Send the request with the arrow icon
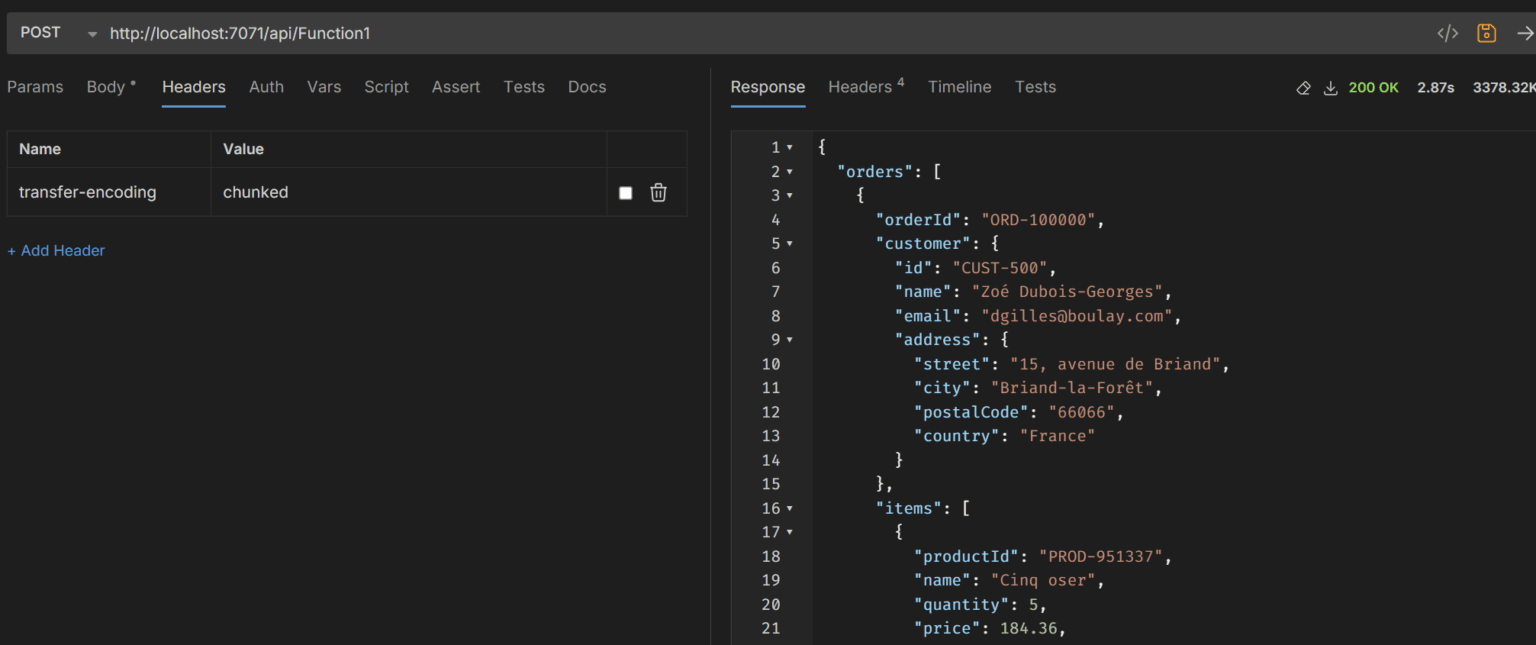The height and width of the screenshot is (645, 1536). tap(1524, 32)
